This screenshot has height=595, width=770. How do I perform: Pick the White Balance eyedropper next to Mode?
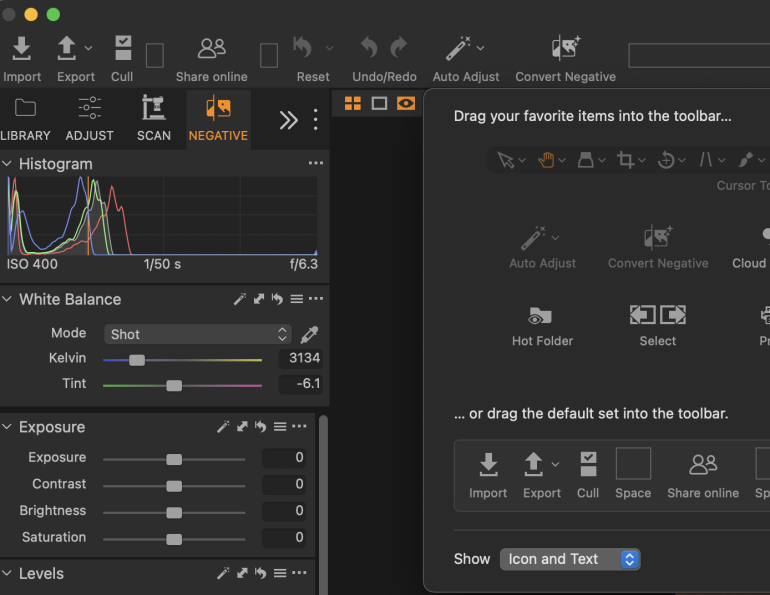coord(309,334)
